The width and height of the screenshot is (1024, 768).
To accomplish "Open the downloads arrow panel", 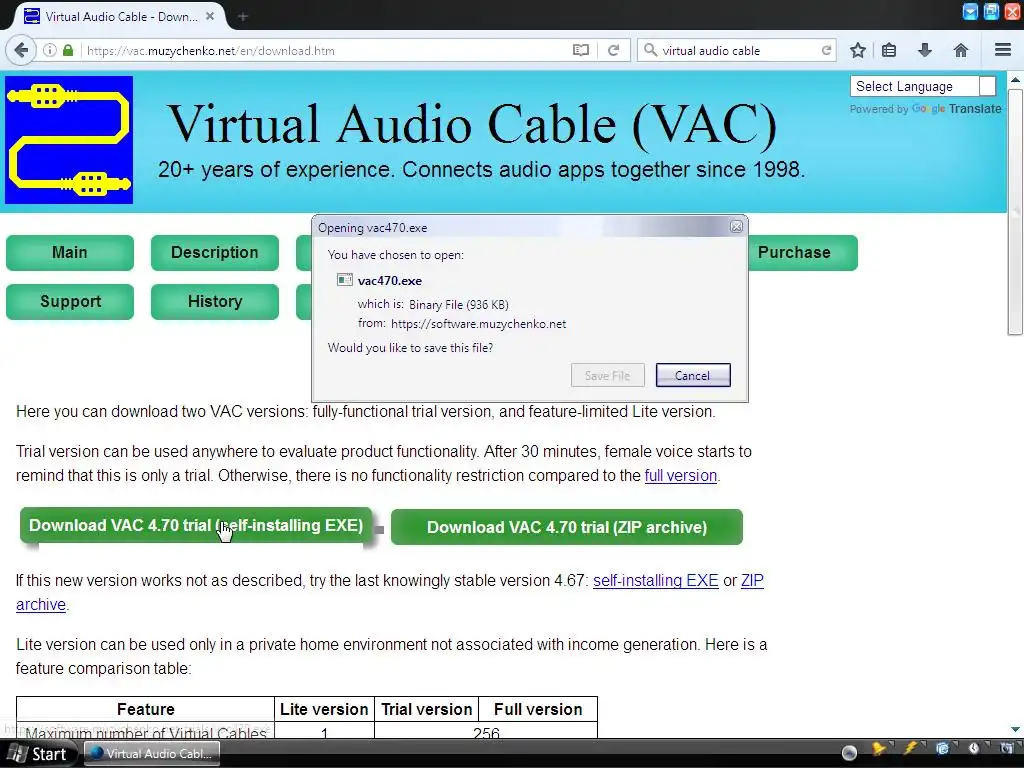I will [925, 50].
